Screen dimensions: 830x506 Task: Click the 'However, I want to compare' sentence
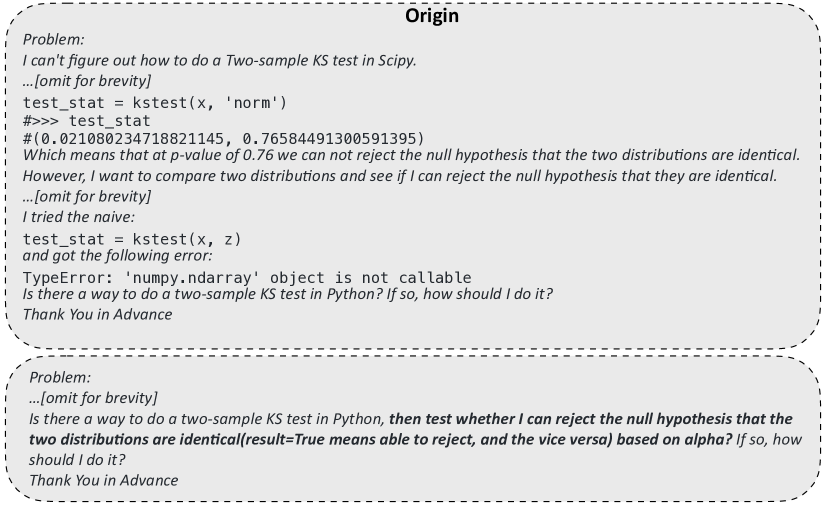400,176
